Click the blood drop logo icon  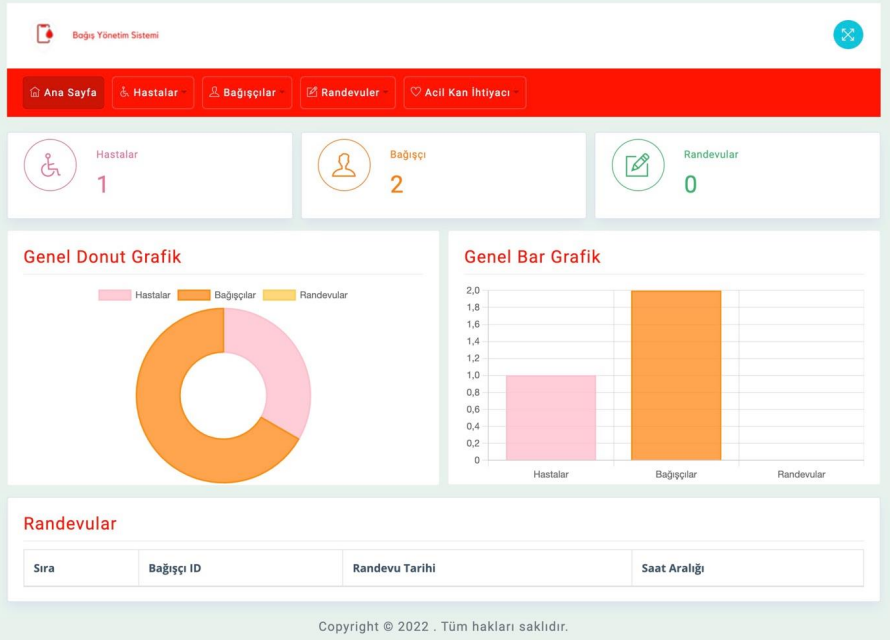42,32
